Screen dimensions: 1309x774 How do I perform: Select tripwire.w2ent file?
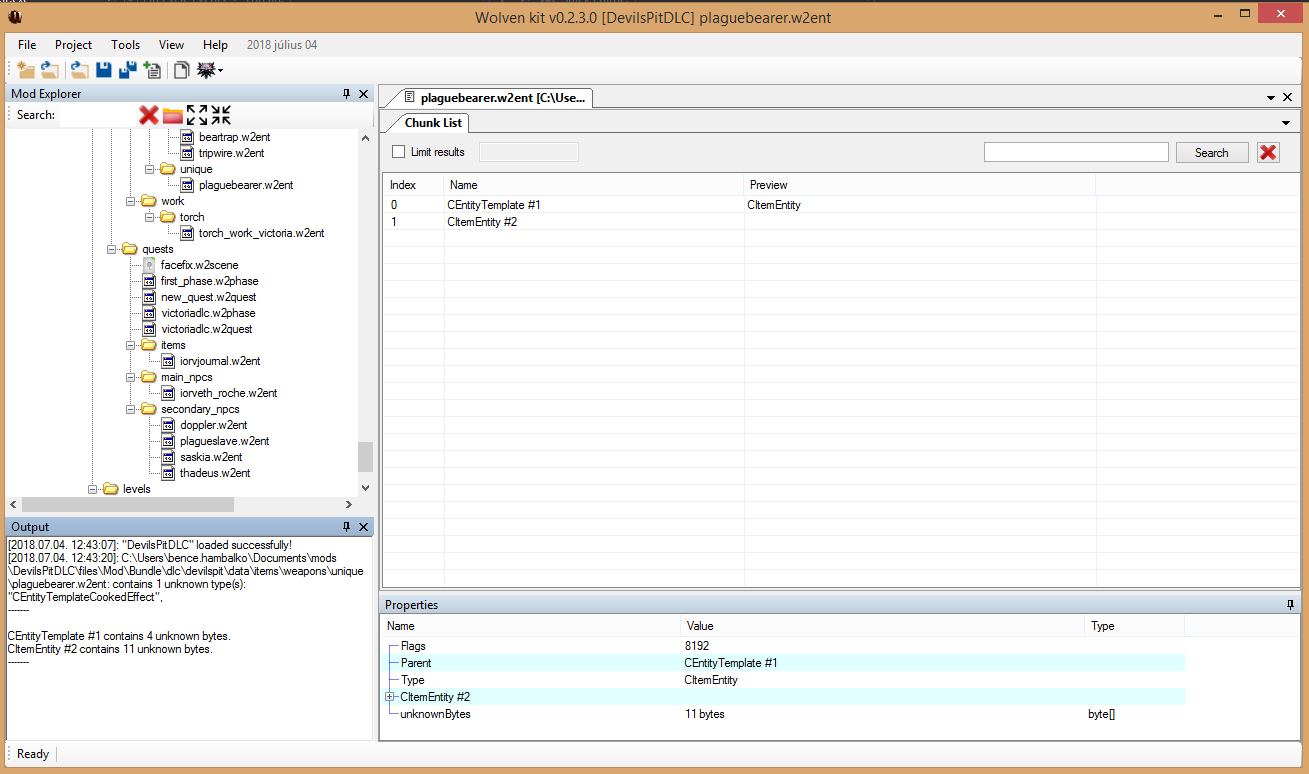[x=231, y=153]
